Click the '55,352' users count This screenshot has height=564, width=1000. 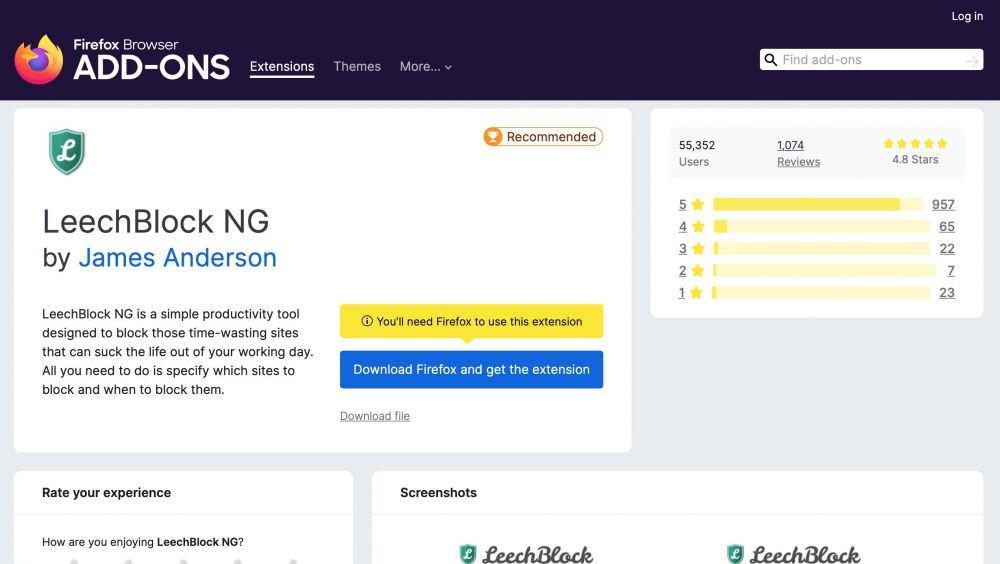pyautogui.click(x=696, y=145)
